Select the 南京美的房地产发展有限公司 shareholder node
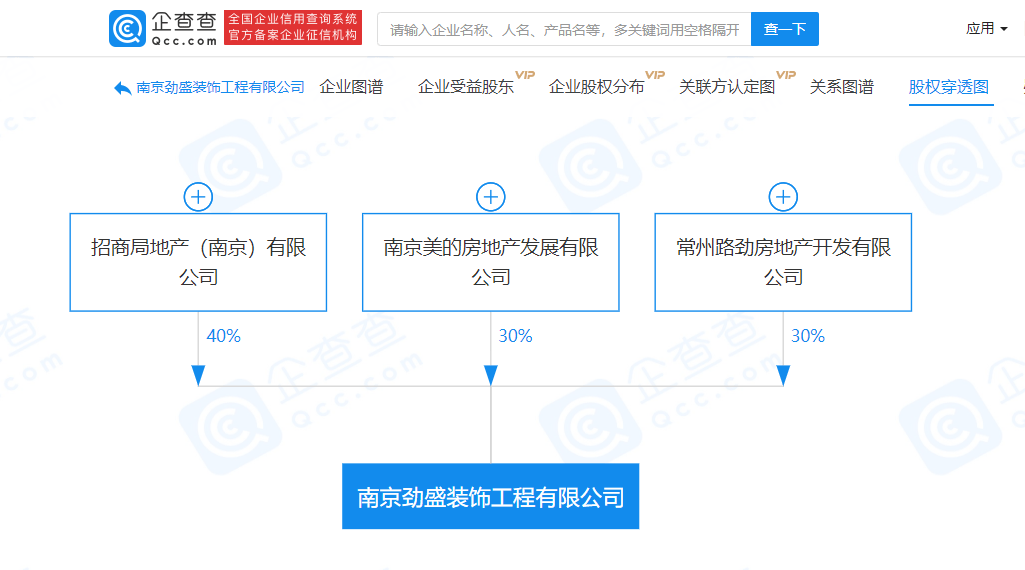 [490, 262]
